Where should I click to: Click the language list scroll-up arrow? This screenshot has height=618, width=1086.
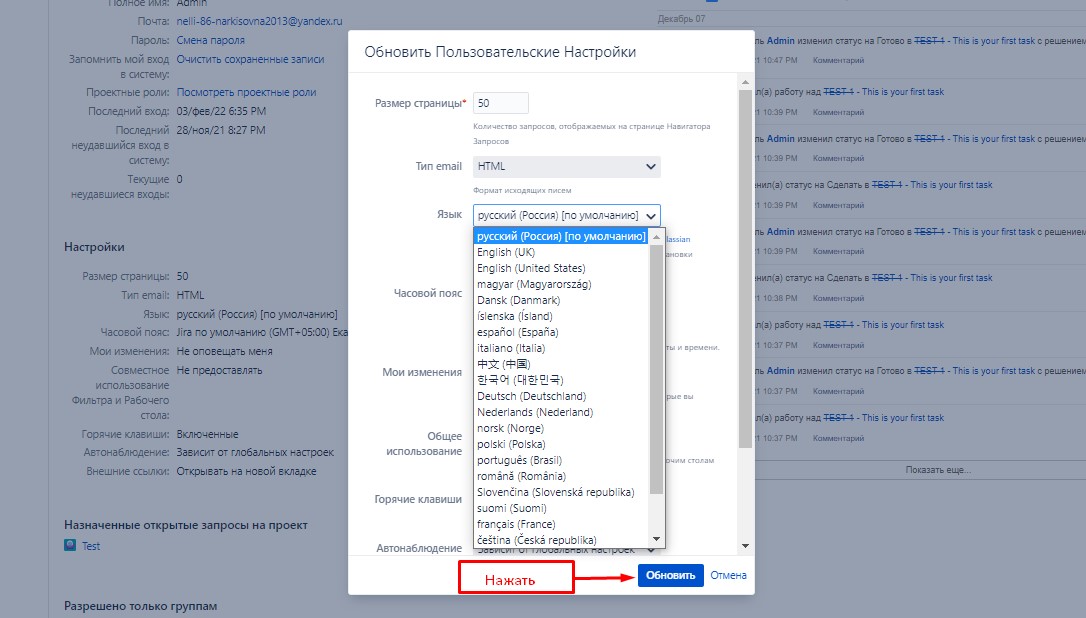[x=657, y=237]
